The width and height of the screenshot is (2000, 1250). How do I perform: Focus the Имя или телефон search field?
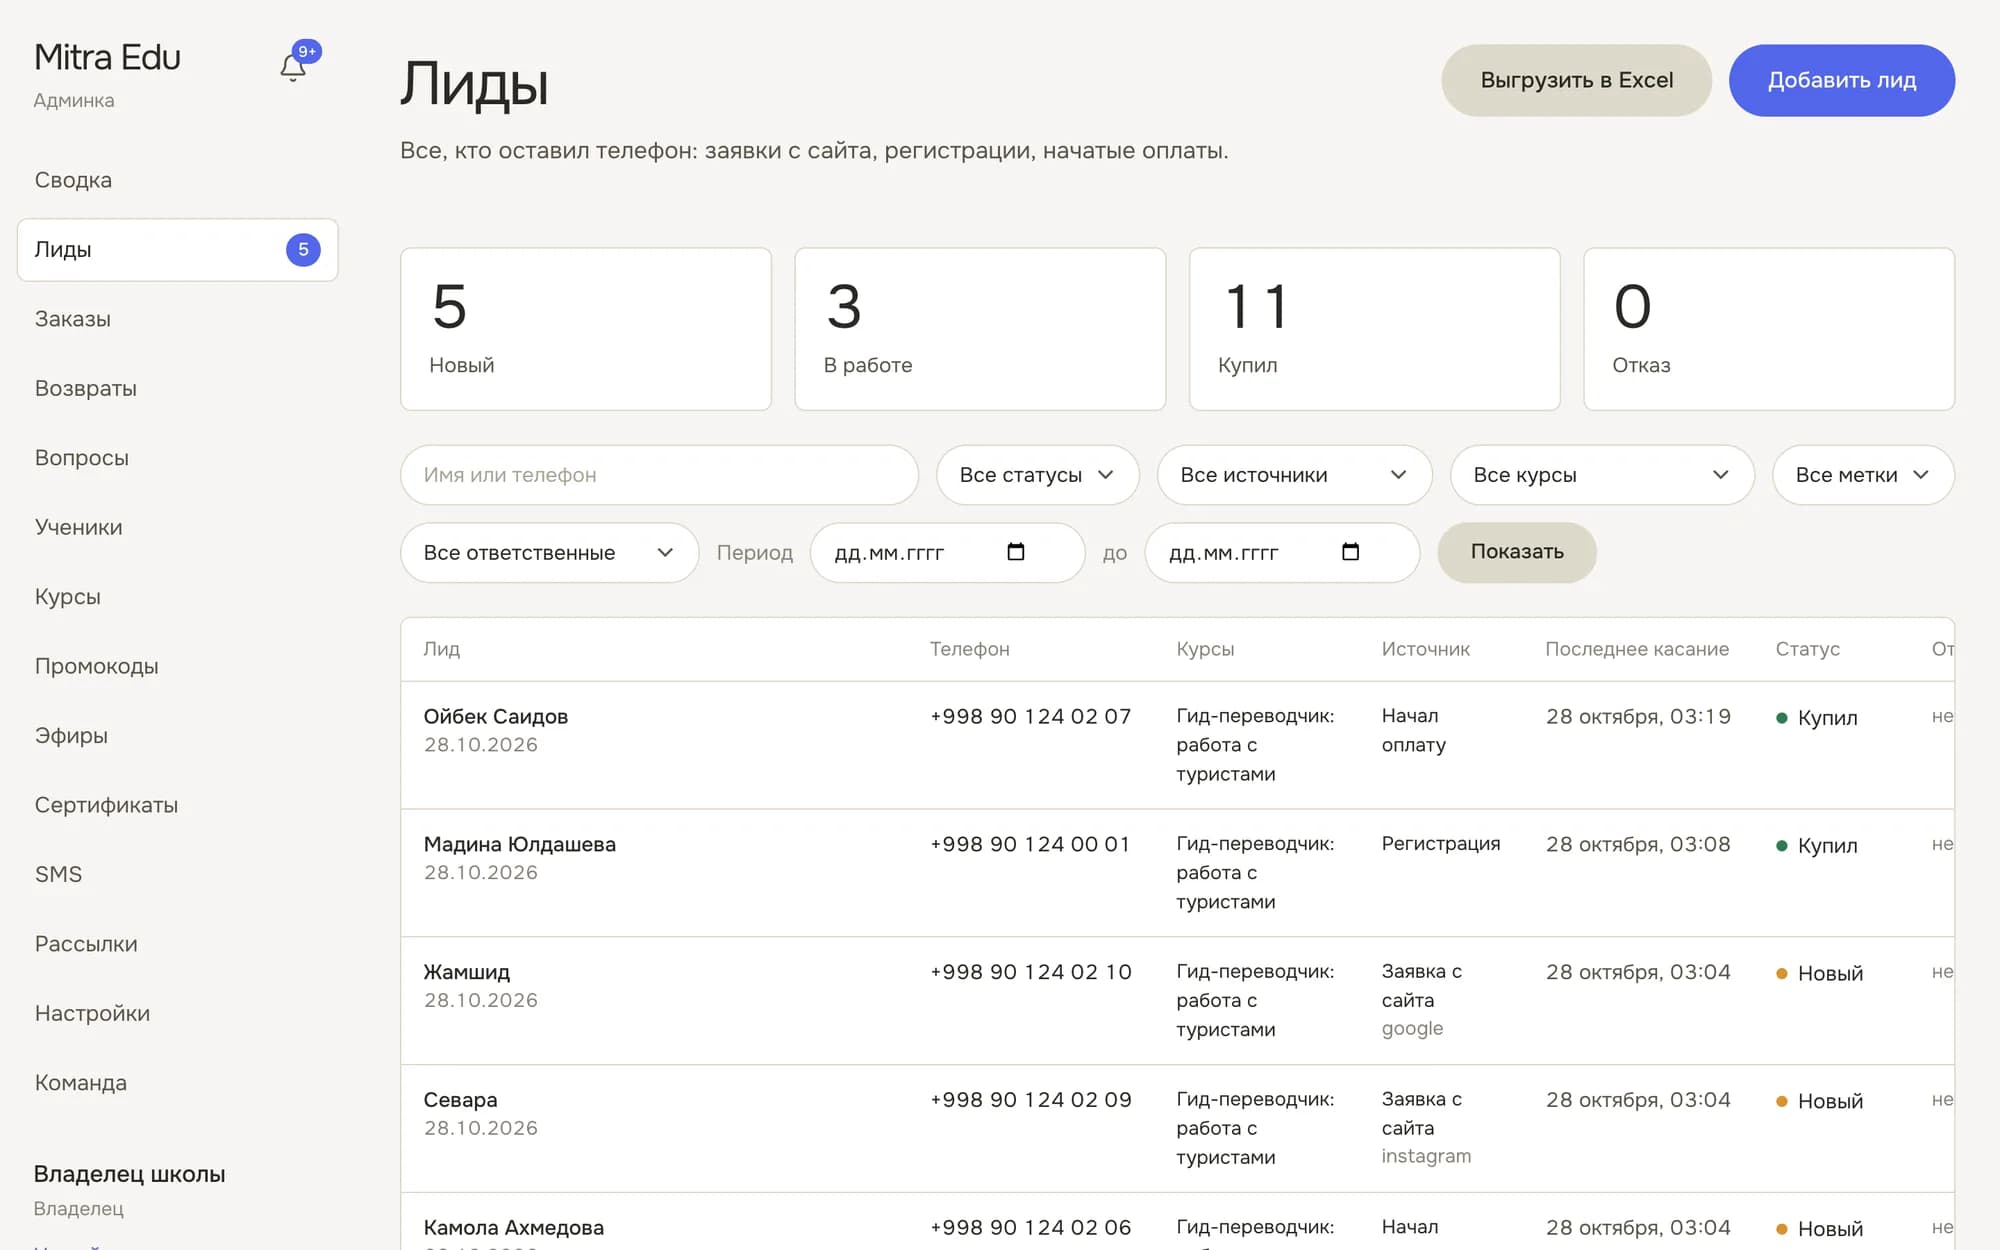tap(659, 475)
